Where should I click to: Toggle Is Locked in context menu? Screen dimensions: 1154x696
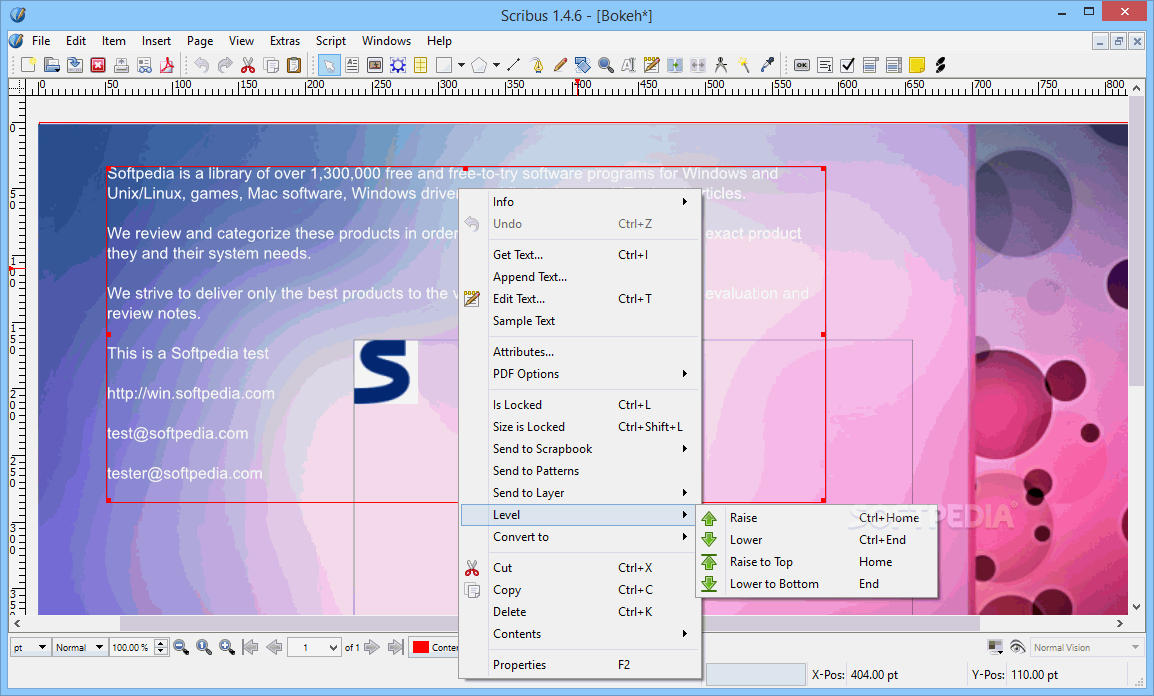tap(580, 405)
